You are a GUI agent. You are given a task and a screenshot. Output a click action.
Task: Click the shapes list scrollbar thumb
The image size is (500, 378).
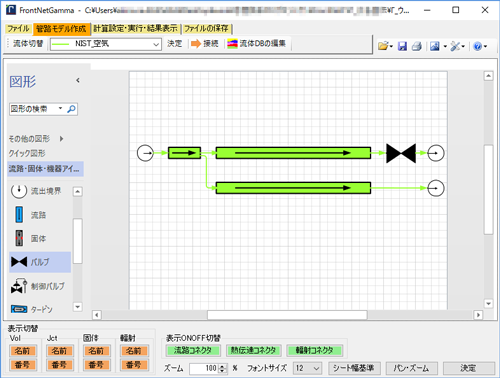tap(77, 241)
